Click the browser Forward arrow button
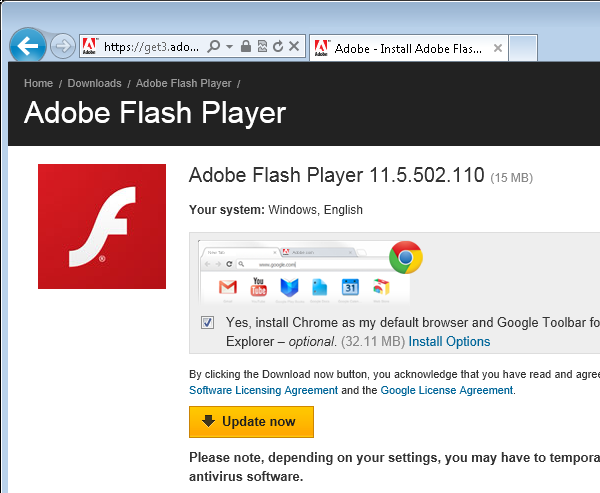Viewport: 600px width, 493px height. 63,46
